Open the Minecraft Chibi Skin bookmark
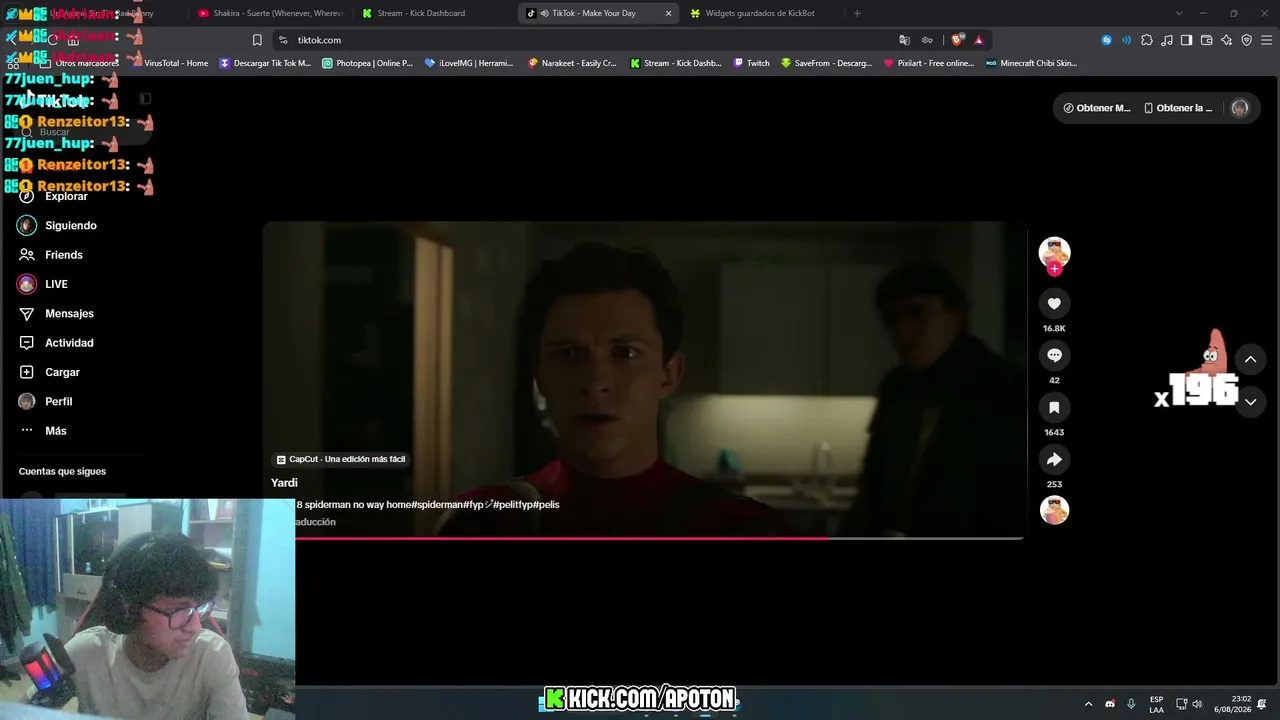This screenshot has height=720, width=1280. point(1031,63)
